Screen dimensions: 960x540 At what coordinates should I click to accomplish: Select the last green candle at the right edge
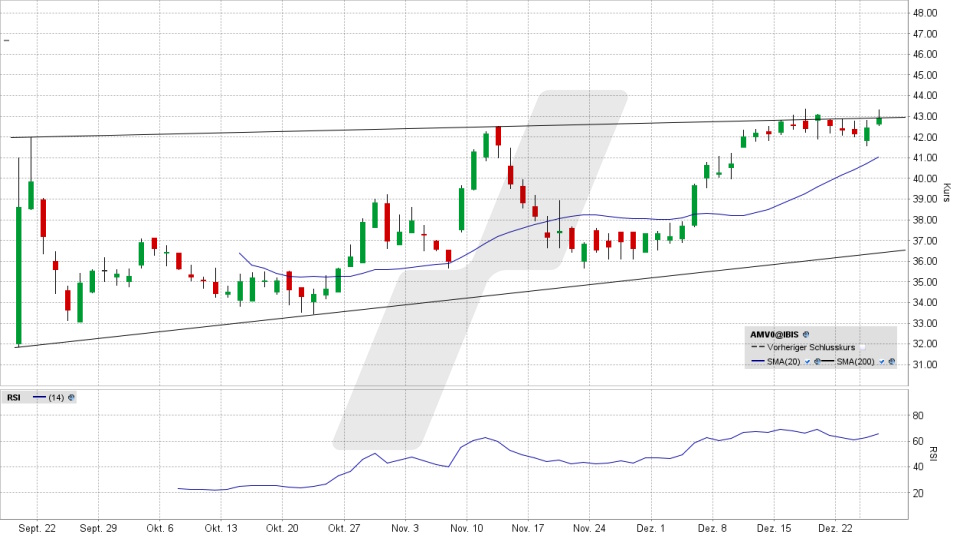(879, 121)
